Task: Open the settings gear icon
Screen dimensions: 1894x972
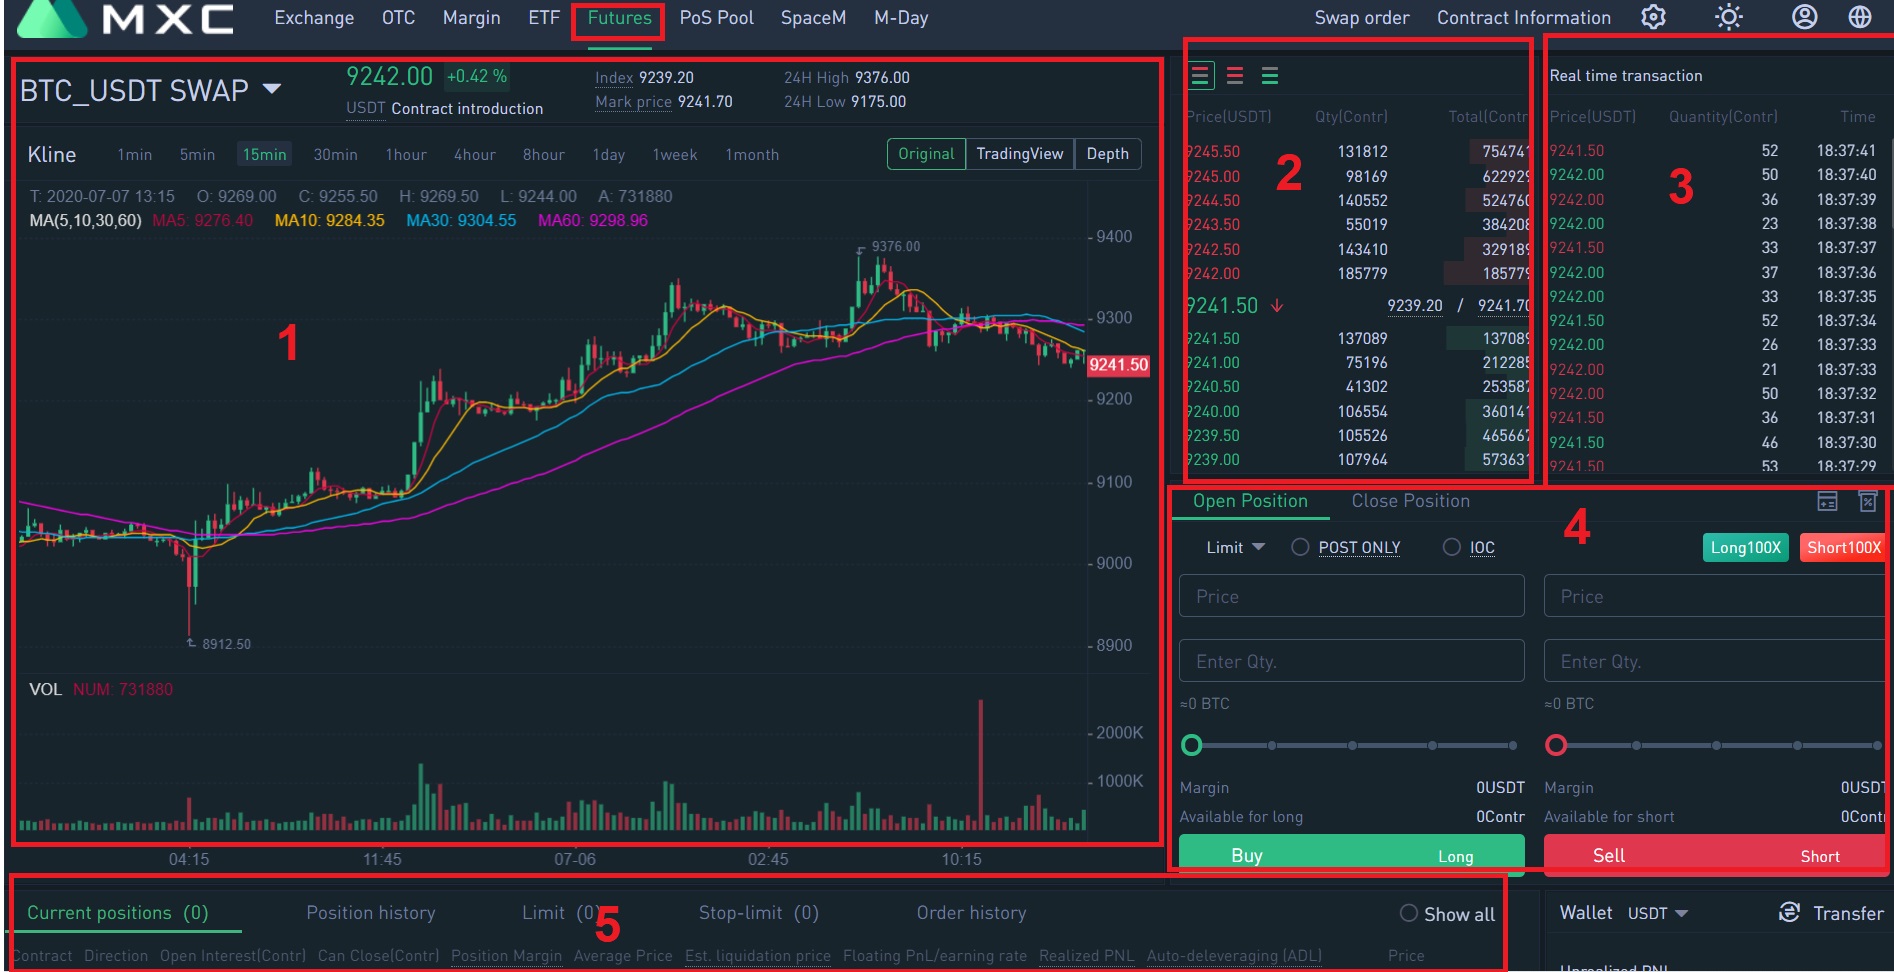Action: (1653, 17)
